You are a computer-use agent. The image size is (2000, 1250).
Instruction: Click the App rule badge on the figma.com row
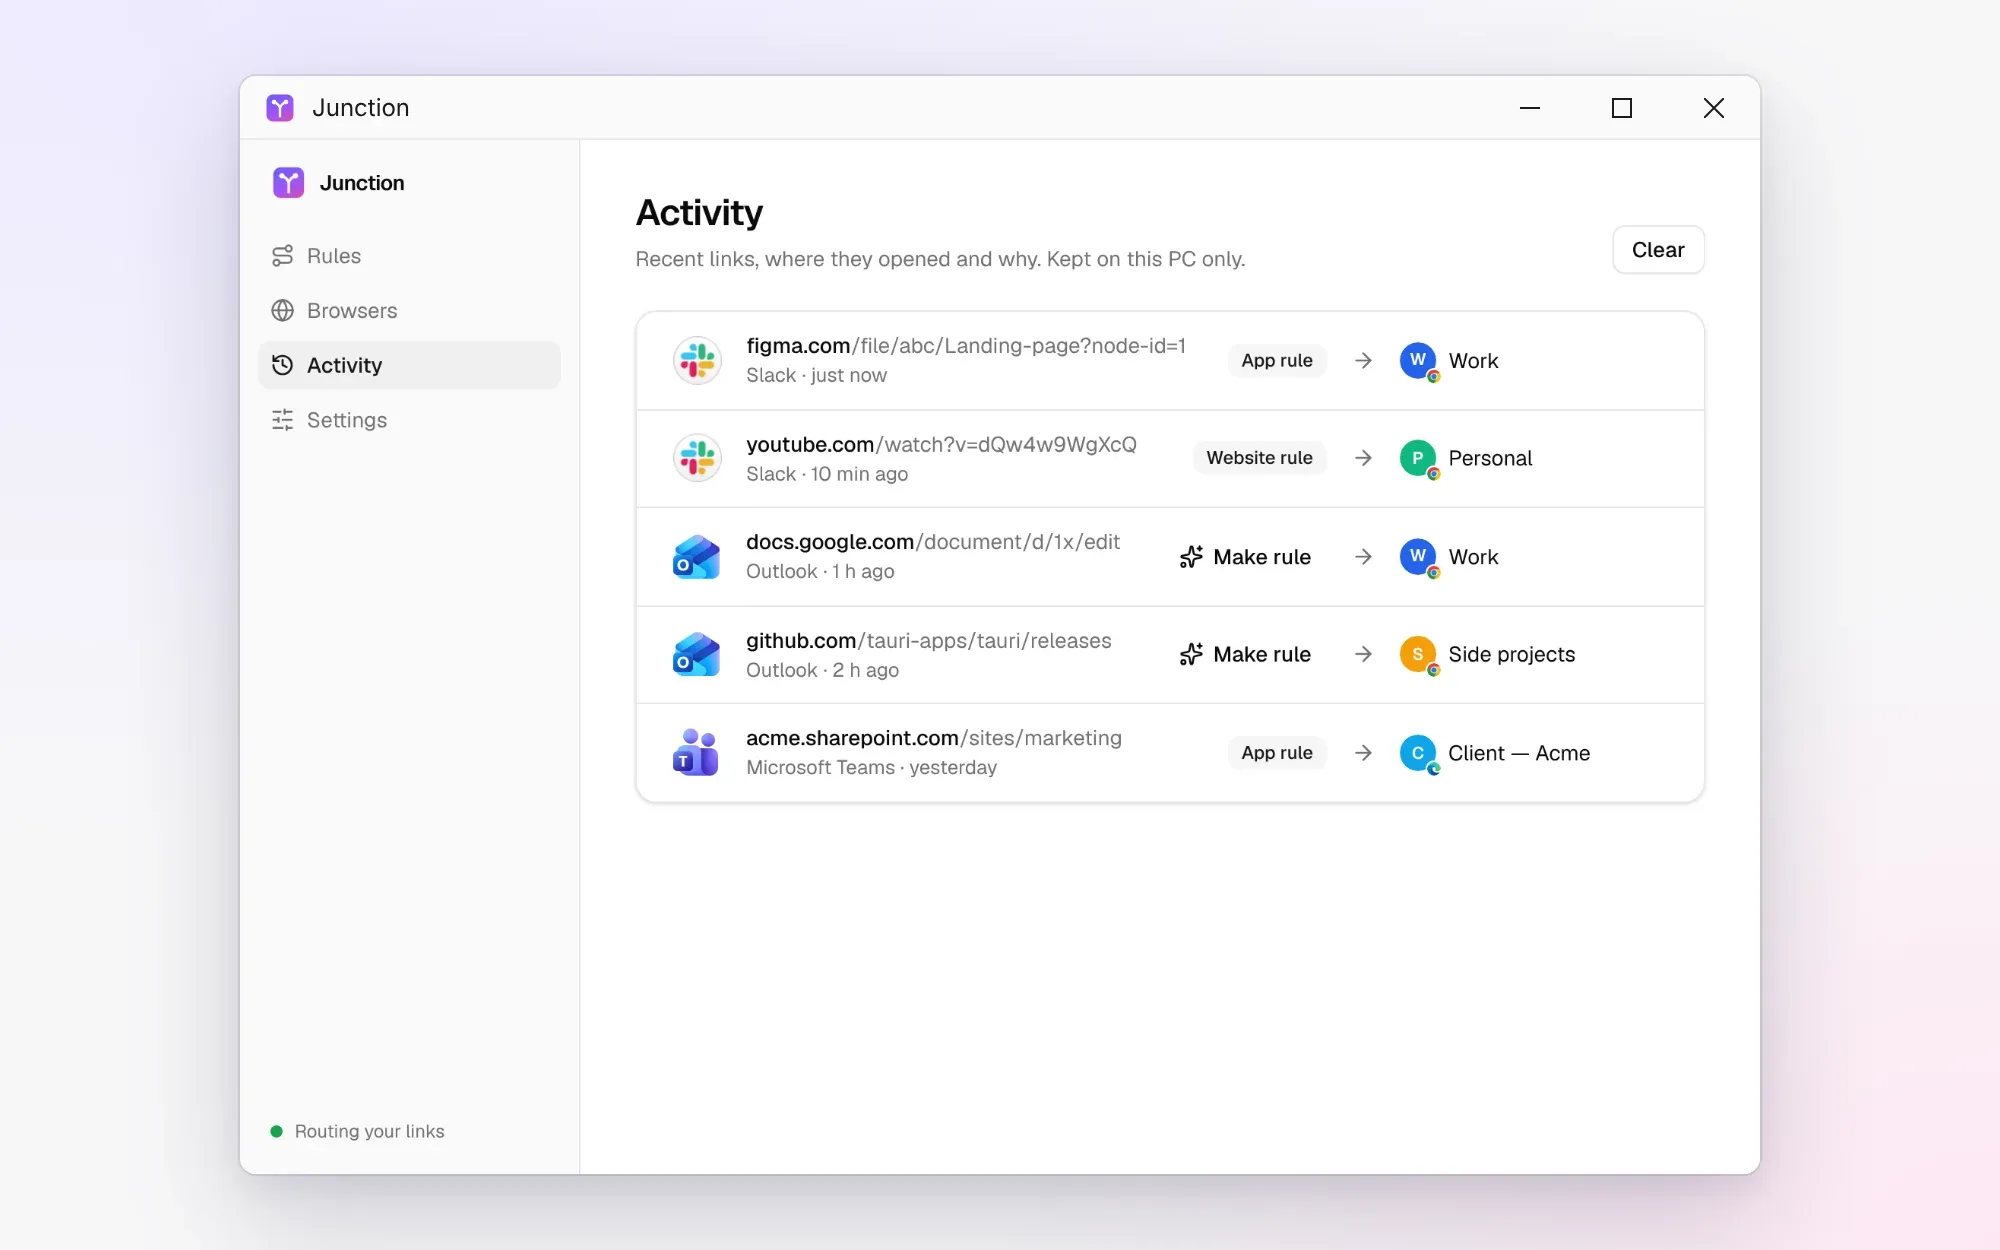[1277, 361]
